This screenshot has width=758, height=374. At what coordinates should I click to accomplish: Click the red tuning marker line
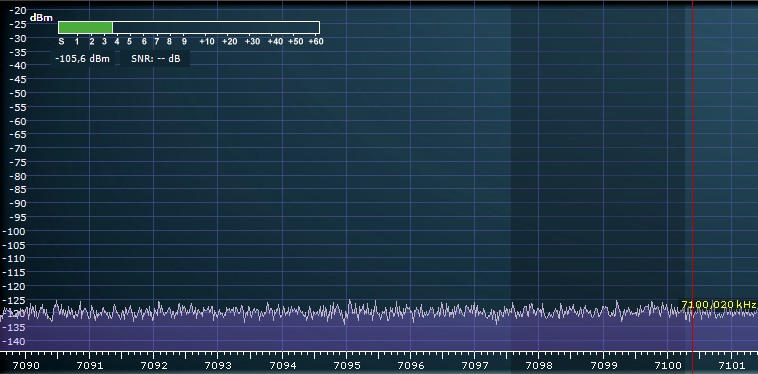click(x=692, y=176)
